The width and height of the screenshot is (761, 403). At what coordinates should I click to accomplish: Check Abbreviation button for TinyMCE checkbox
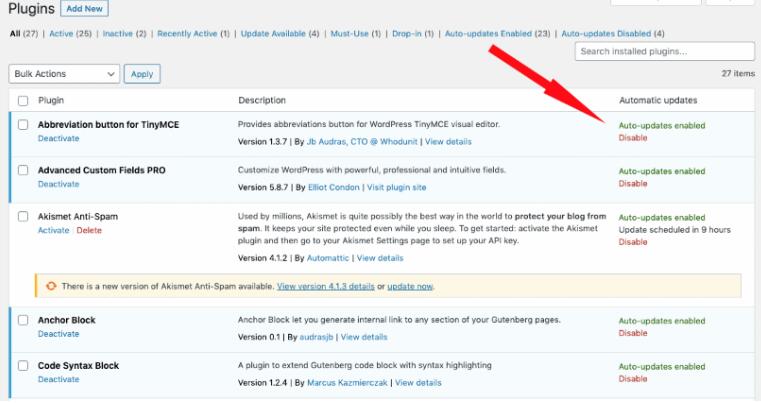tap(23, 125)
